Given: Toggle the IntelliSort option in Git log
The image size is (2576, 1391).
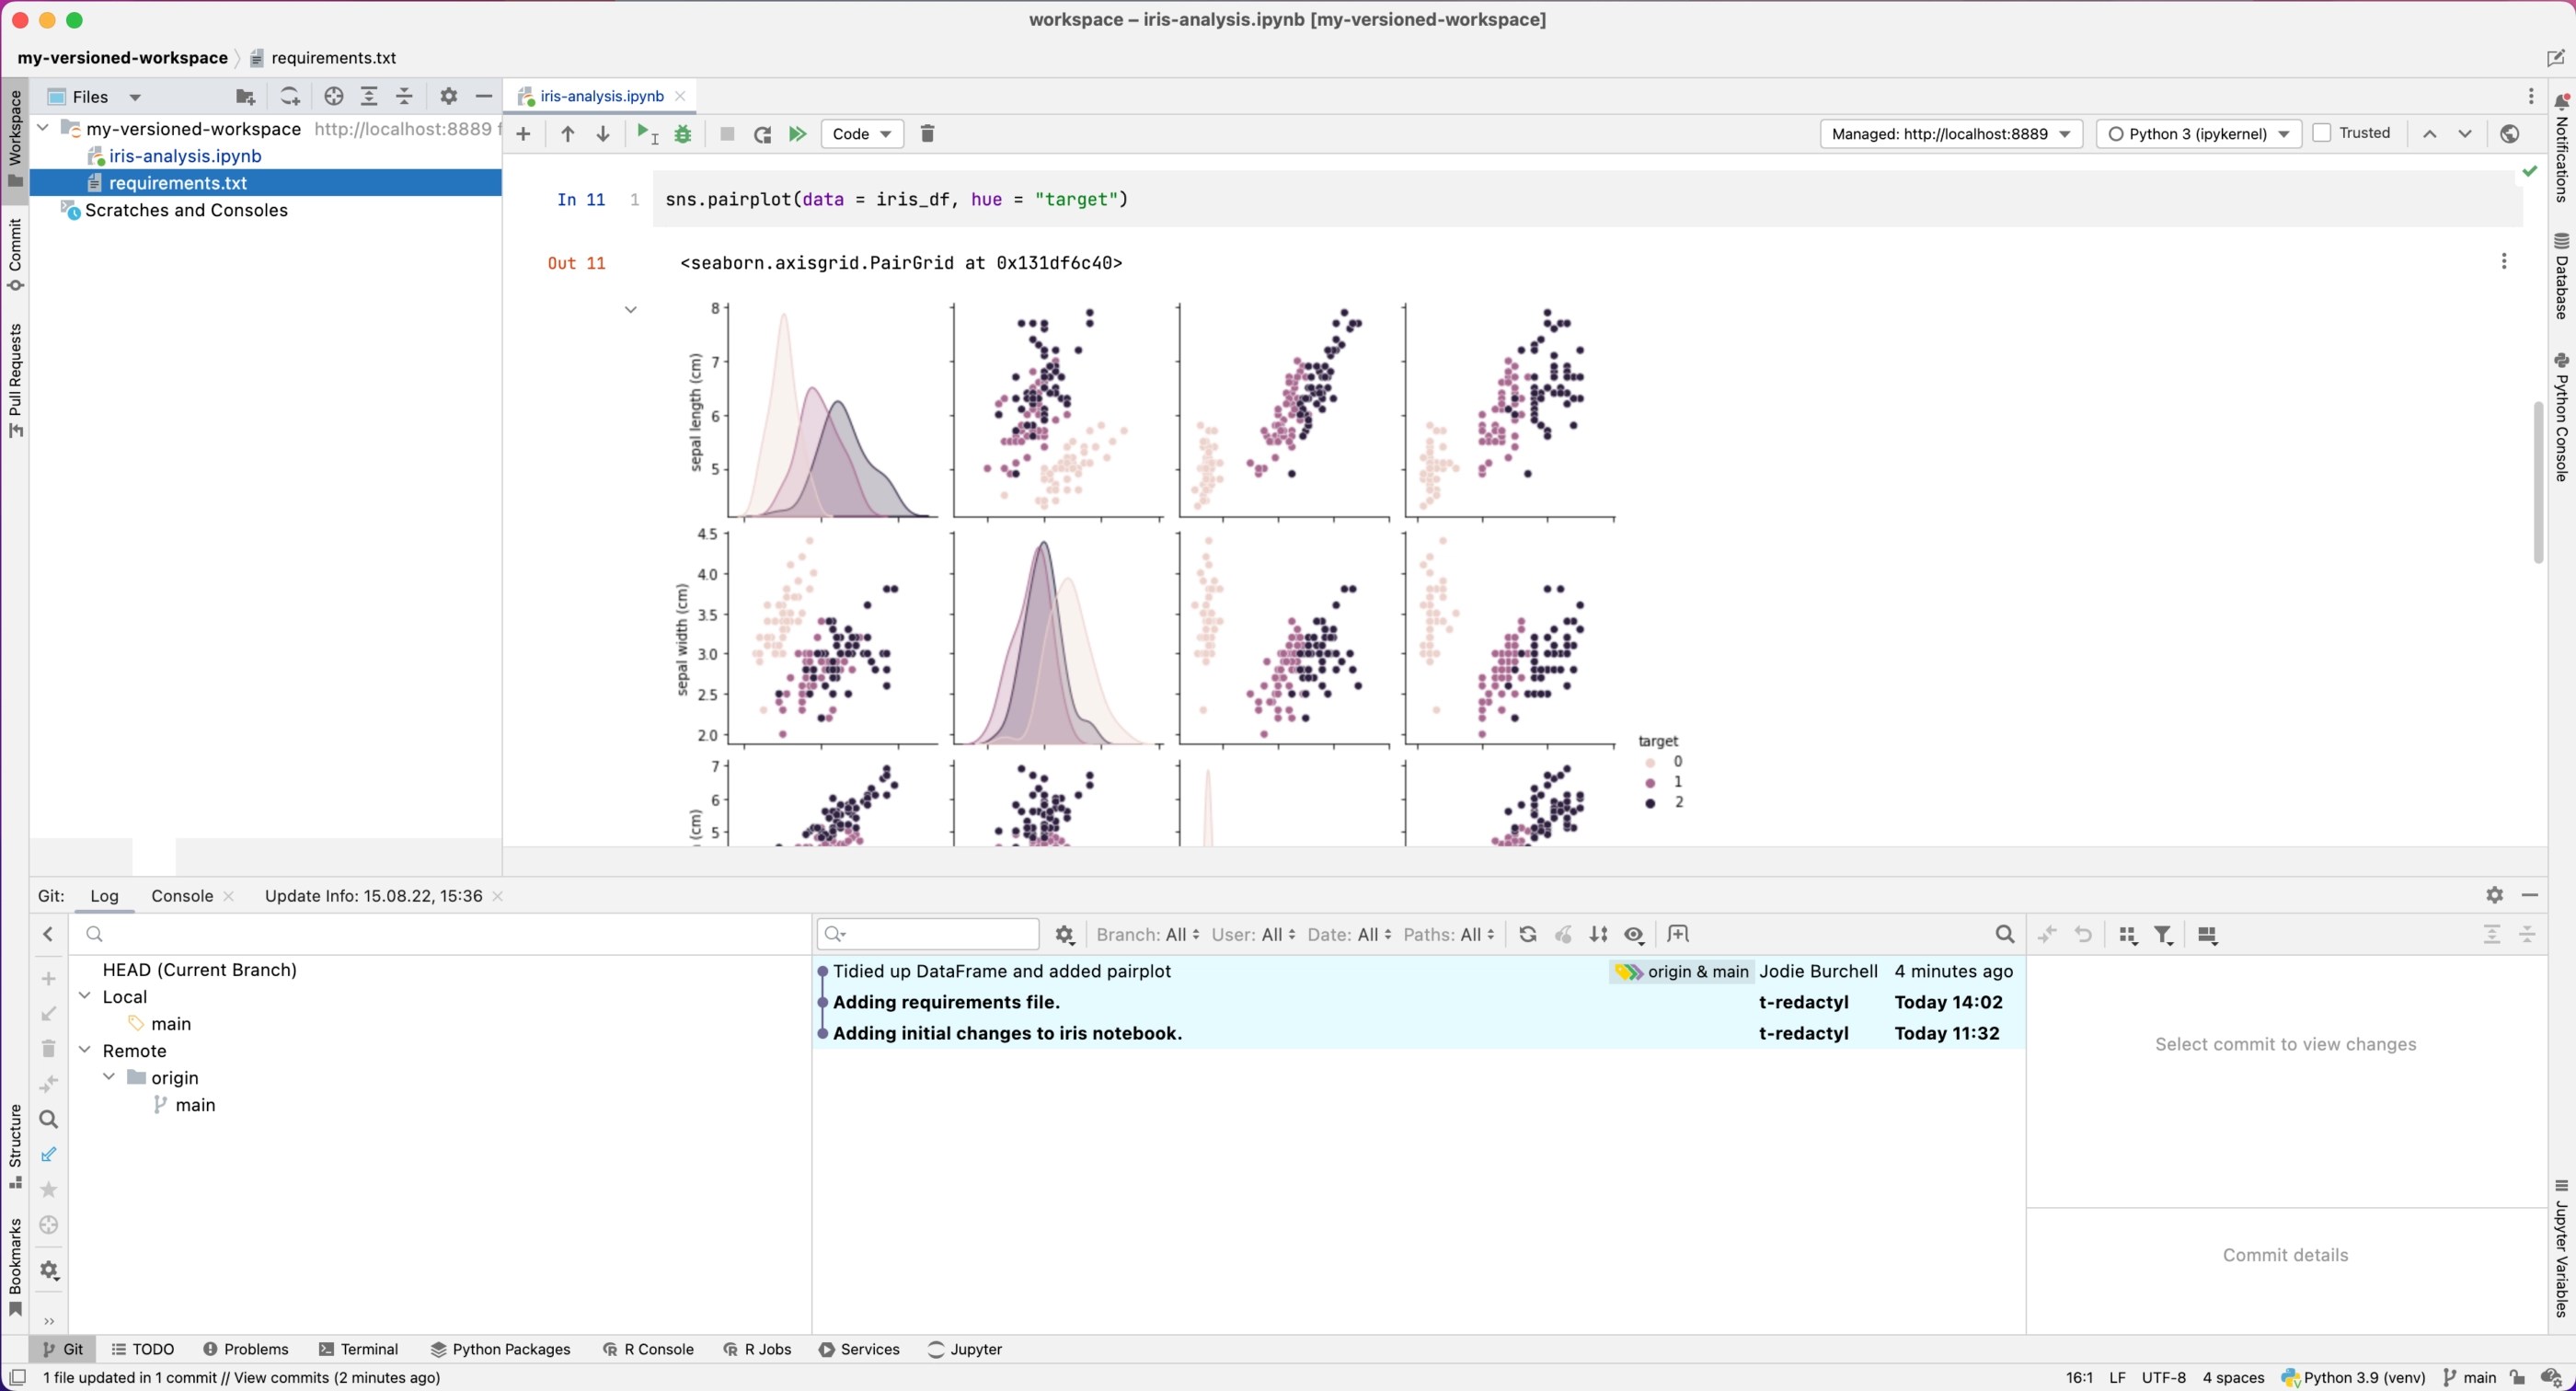Looking at the screenshot, I should (x=1598, y=934).
